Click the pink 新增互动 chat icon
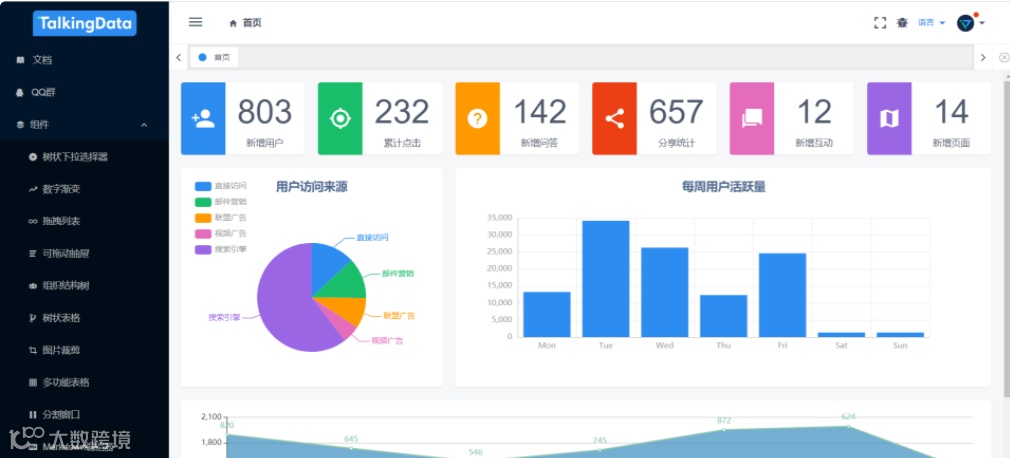Image resolution: width=1010 pixels, height=458 pixels. pyautogui.click(x=752, y=119)
